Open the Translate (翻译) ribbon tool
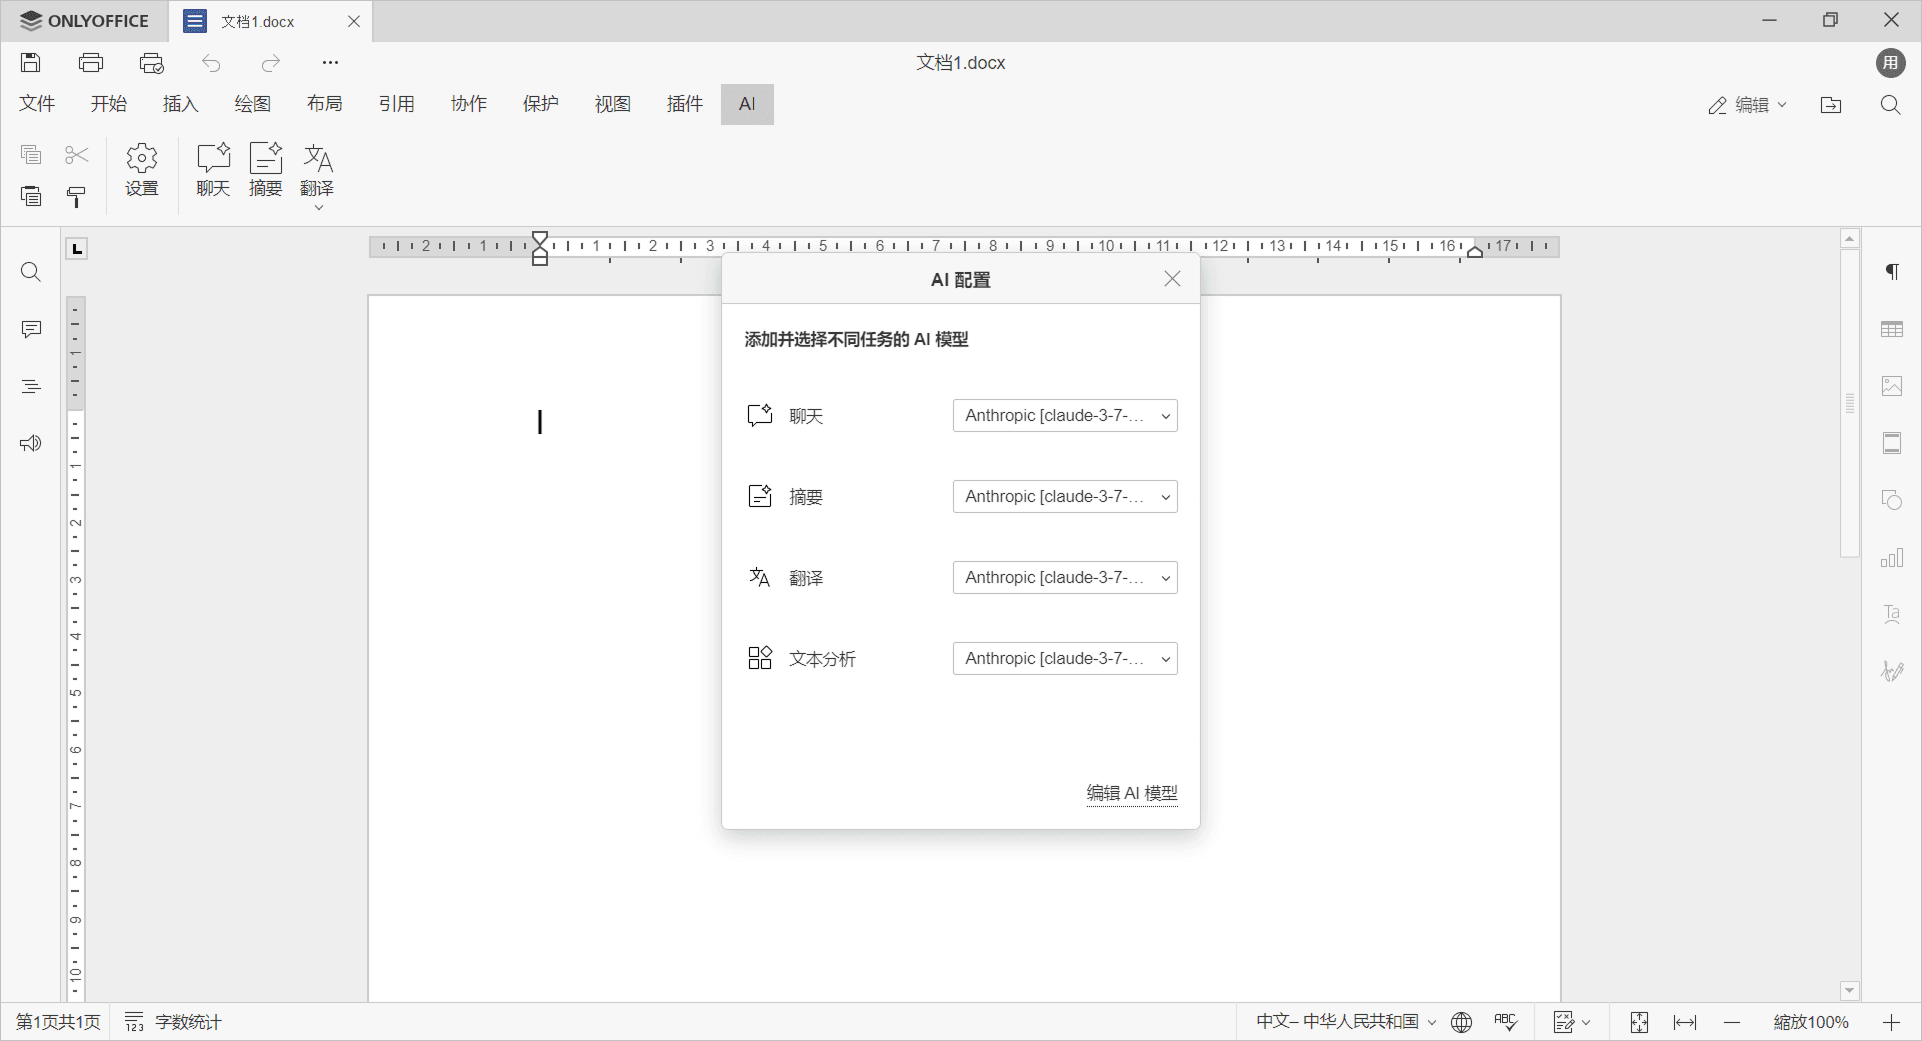The width and height of the screenshot is (1922, 1041). tap(317, 169)
